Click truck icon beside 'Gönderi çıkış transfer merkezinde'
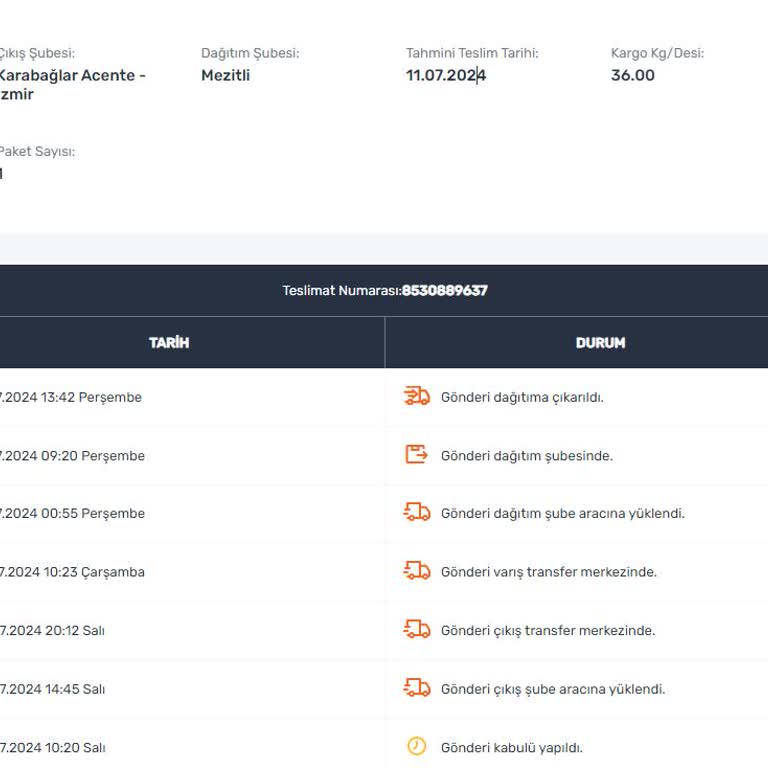 [x=417, y=629]
